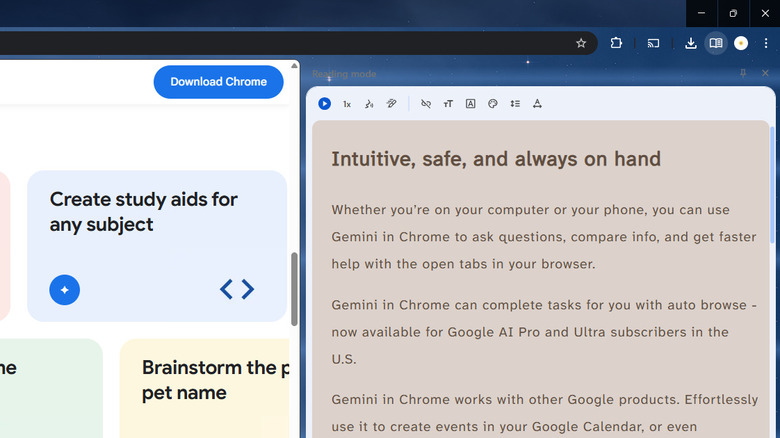
Task: Open the 1x voice speed menu
Action: [x=347, y=104]
